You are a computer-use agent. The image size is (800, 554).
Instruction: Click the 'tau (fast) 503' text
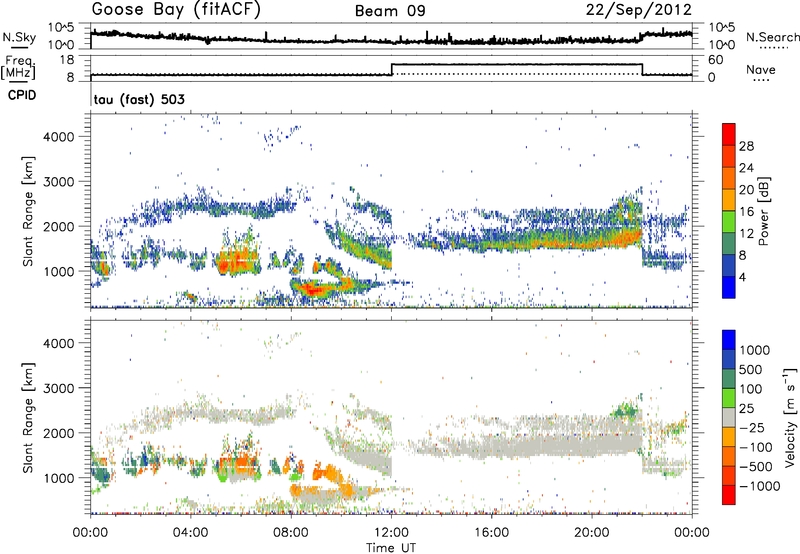click(x=139, y=99)
